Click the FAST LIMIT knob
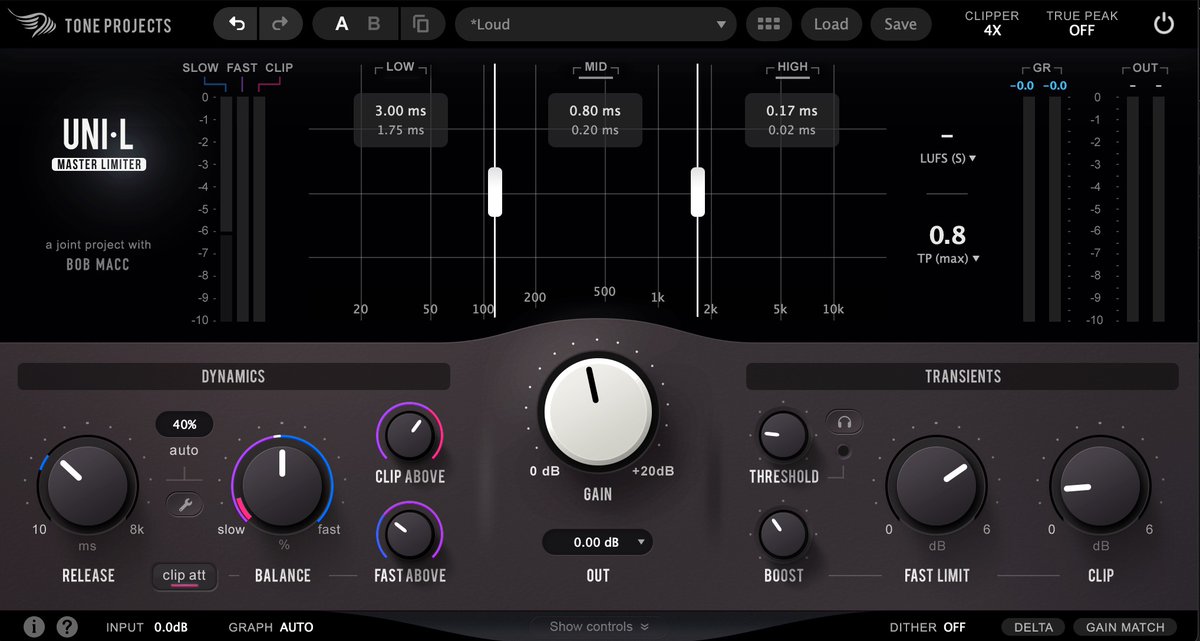This screenshot has height=641, width=1200. [x=937, y=486]
